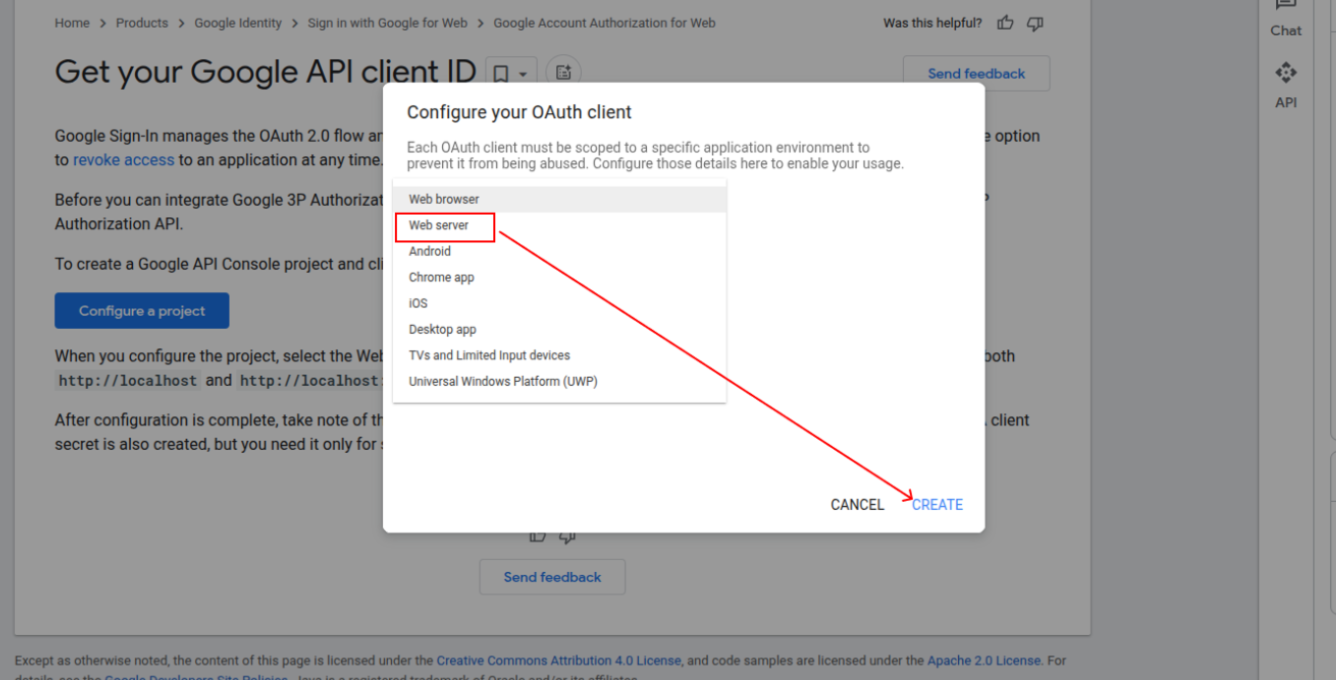Image resolution: width=1336 pixels, height=680 pixels.
Task: Open the API panel from the side rail
Action: 1286,85
